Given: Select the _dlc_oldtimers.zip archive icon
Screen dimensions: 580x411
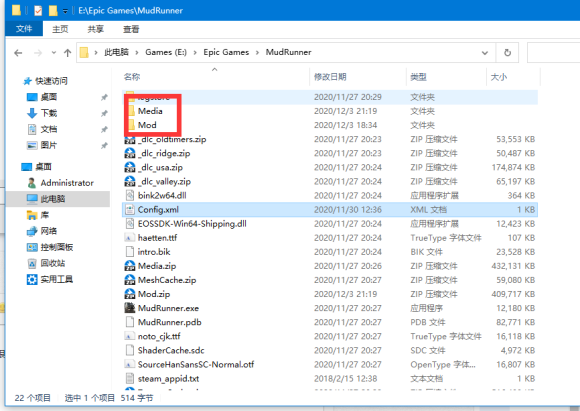Looking at the screenshot, I should (x=130, y=139).
